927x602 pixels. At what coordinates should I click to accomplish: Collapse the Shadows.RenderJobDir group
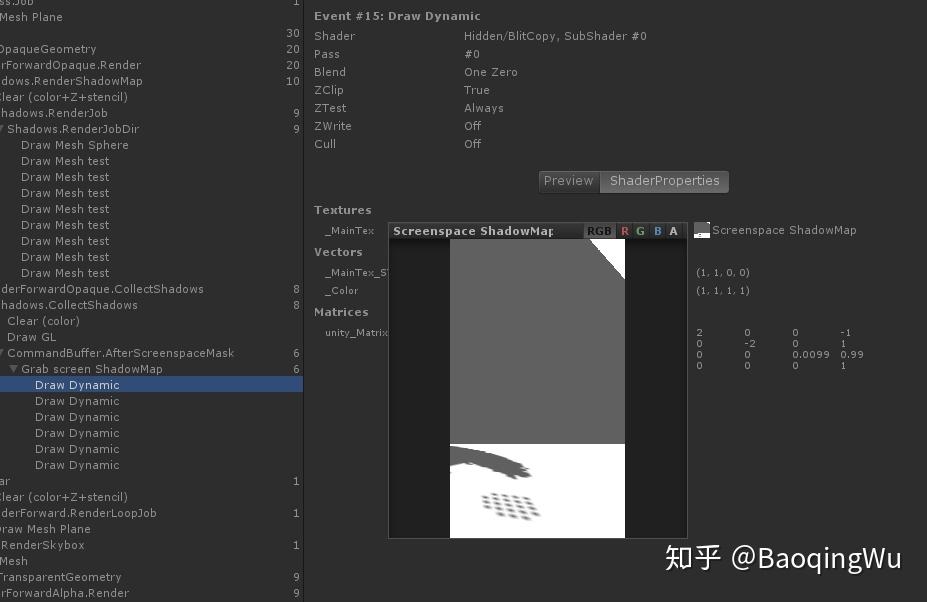[x=4, y=129]
